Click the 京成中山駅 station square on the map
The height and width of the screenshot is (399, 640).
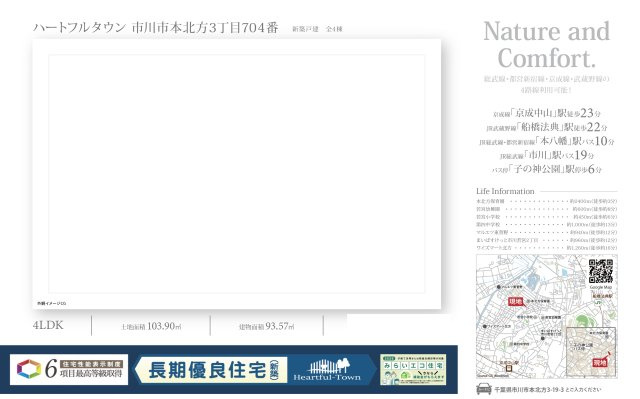pos(509,368)
